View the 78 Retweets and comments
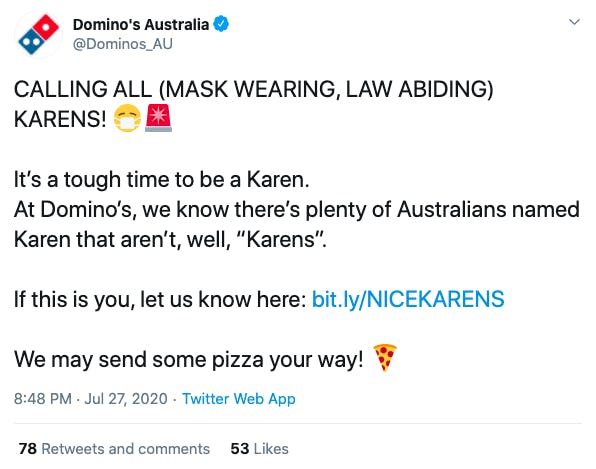Screen dimensions: 596x469 (x=114, y=449)
